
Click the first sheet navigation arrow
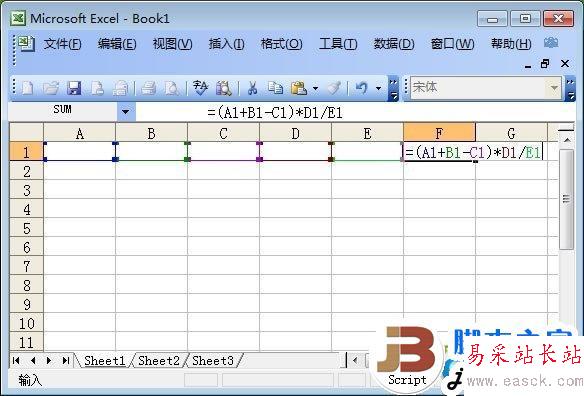16,360
